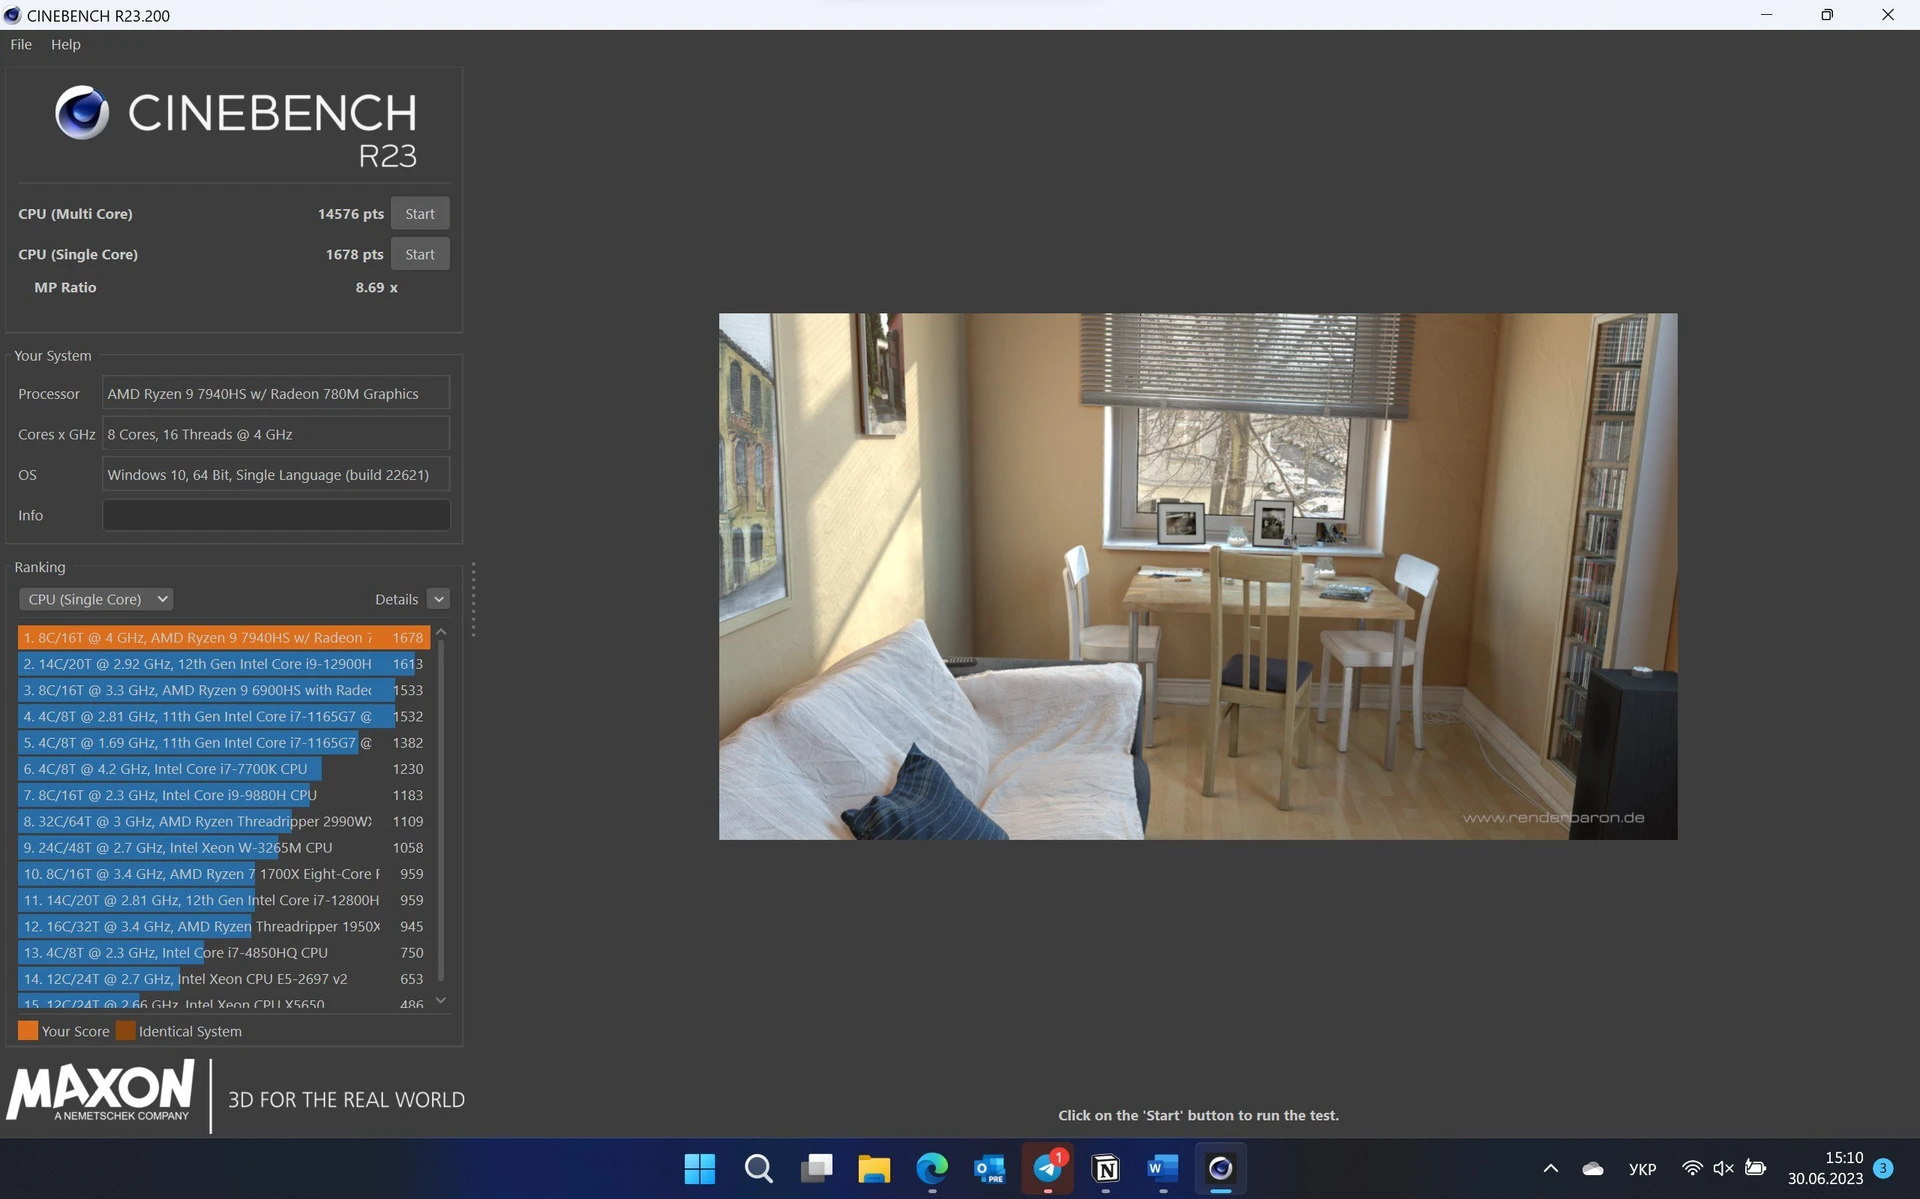Select the Core i7-4850HQ ranking row

pos(224,953)
